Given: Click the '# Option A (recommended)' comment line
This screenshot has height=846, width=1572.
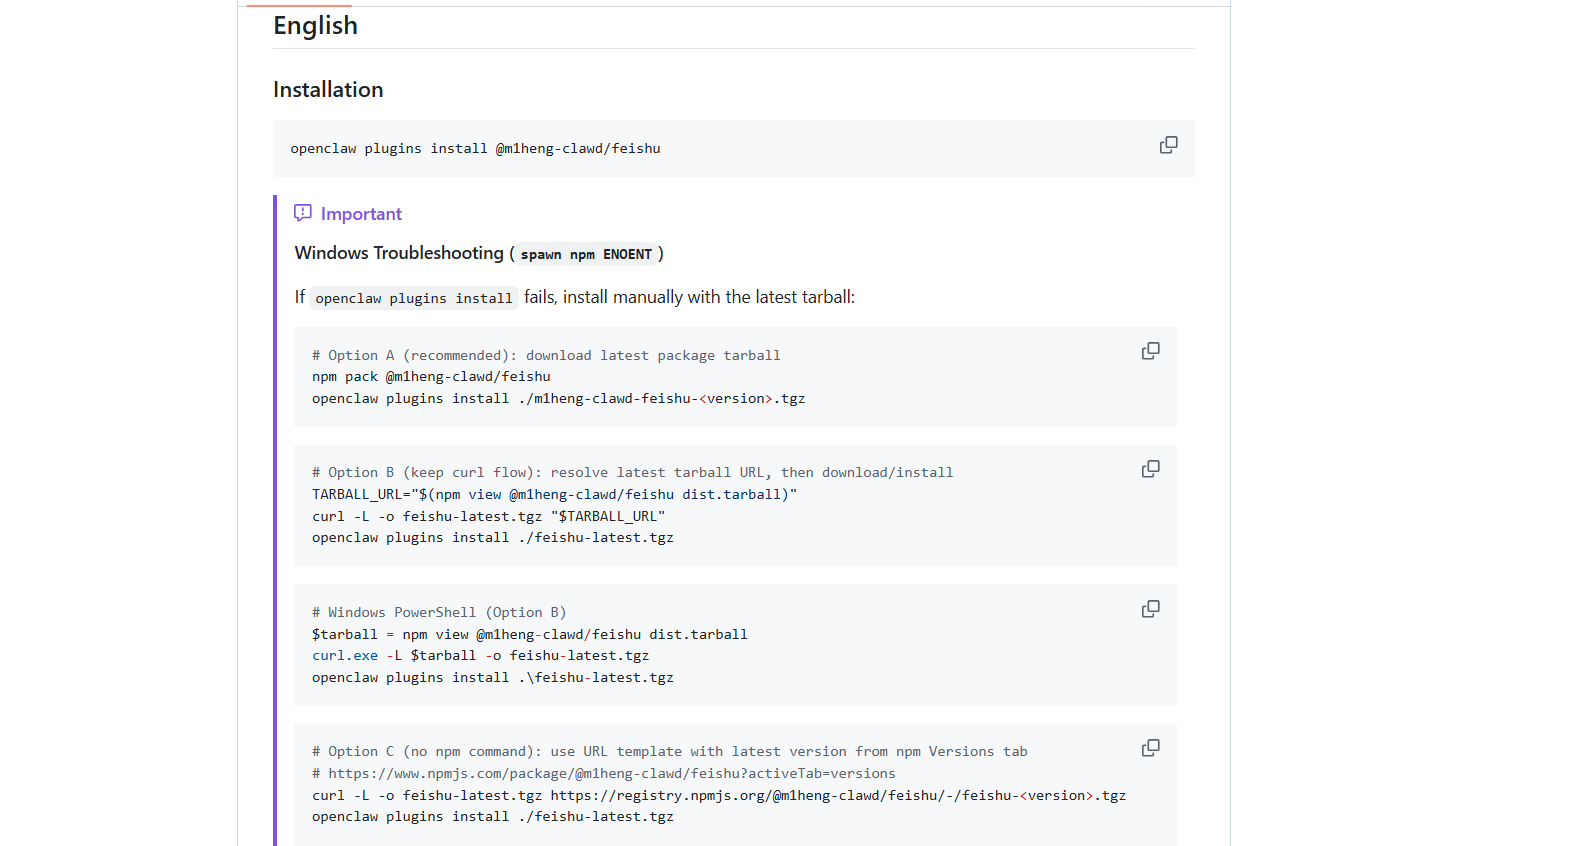Looking at the screenshot, I should point(545,356).
